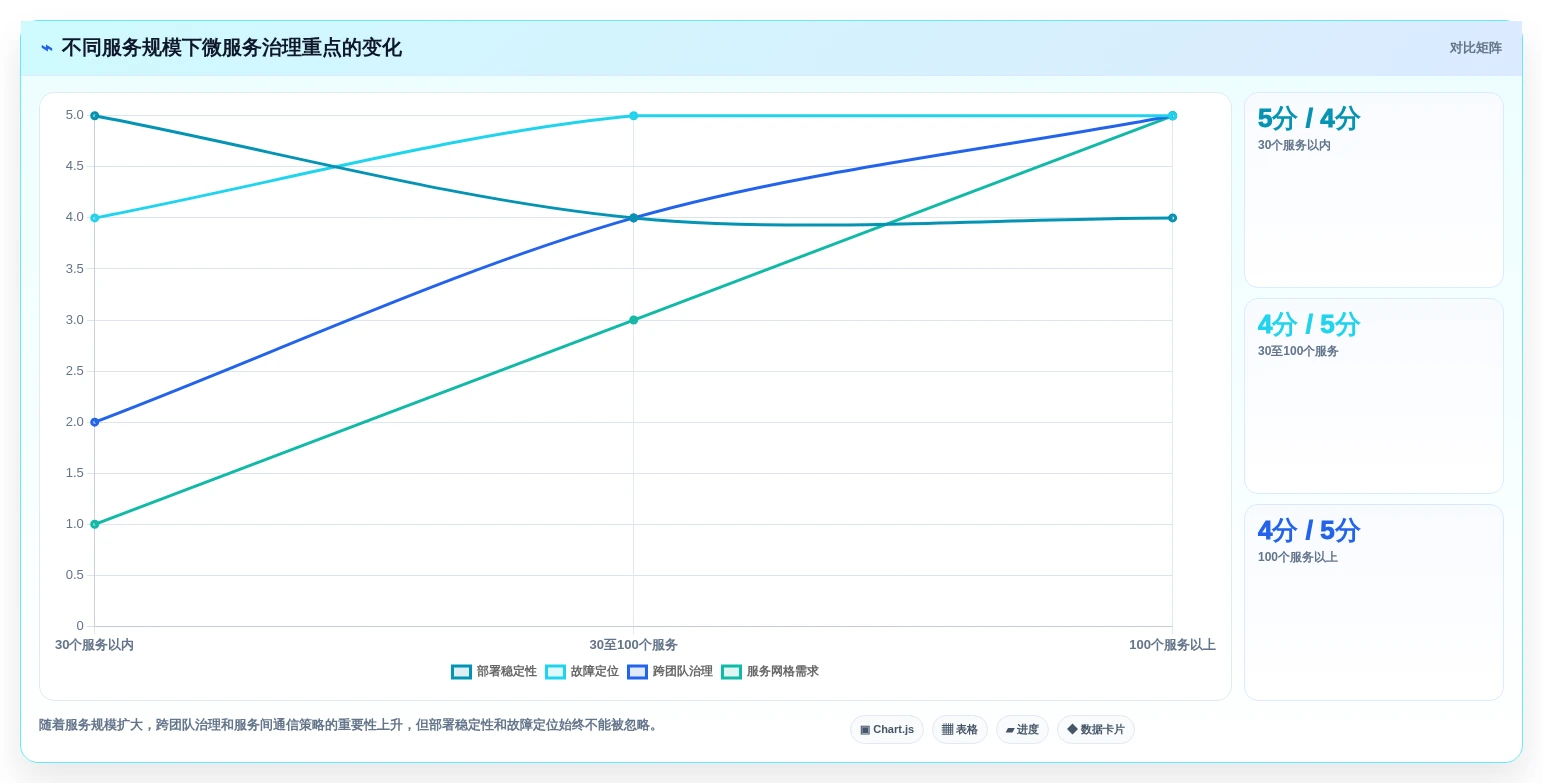This screenshot has width=1543, height=783.
Task: Click 部署稳定性 data point at 5.0 on left
Action: (x=95, y=116)
